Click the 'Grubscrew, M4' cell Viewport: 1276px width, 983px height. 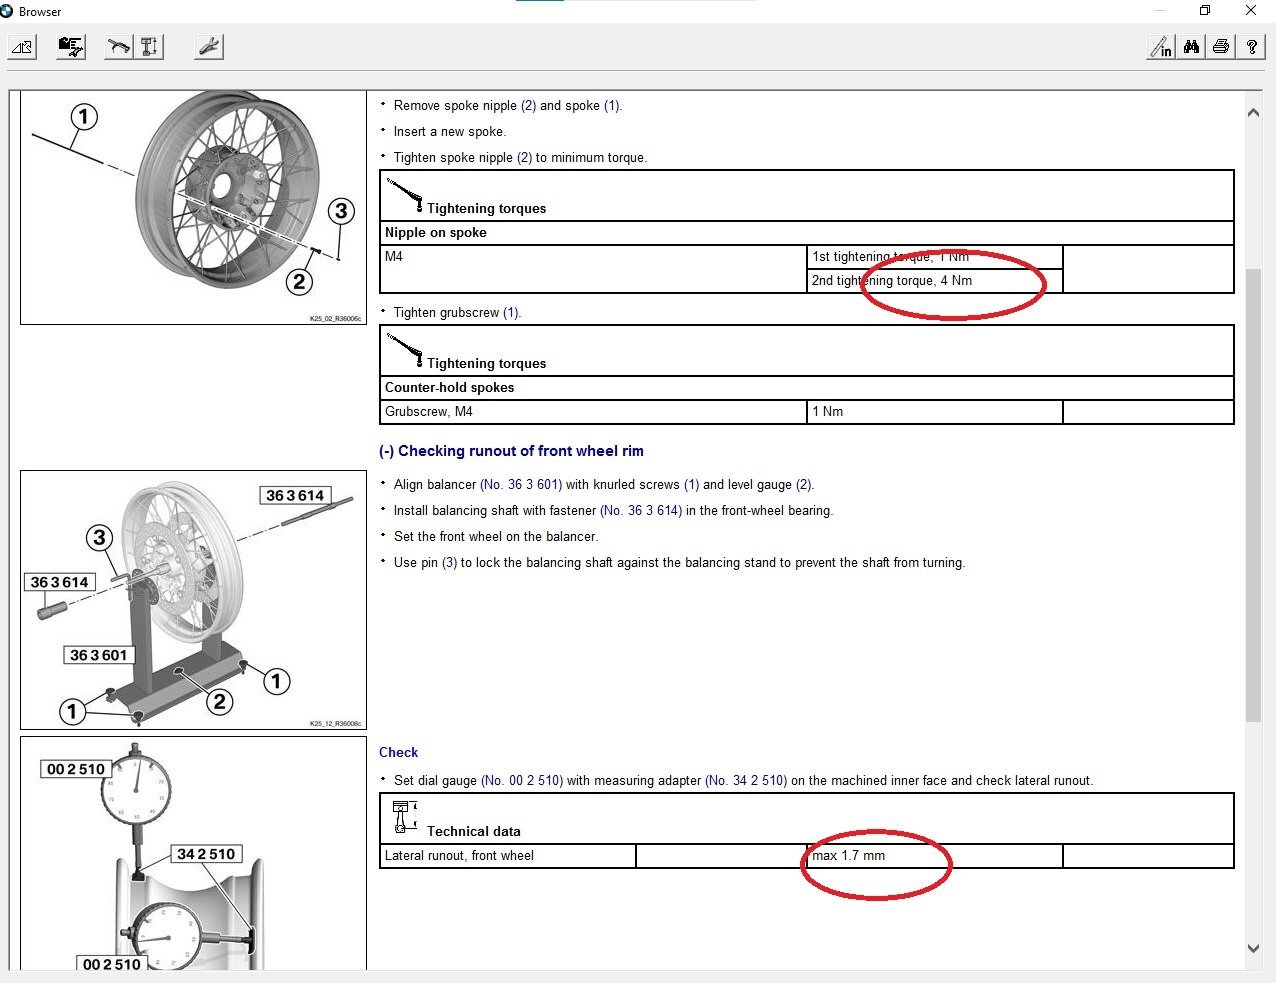click(594, 412)
